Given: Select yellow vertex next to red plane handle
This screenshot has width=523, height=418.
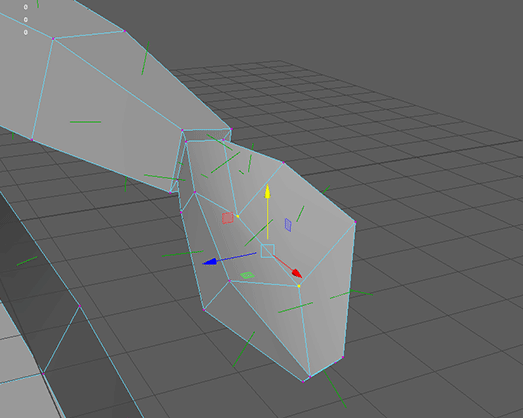Looking at the screenshot, I should (238, 217).
